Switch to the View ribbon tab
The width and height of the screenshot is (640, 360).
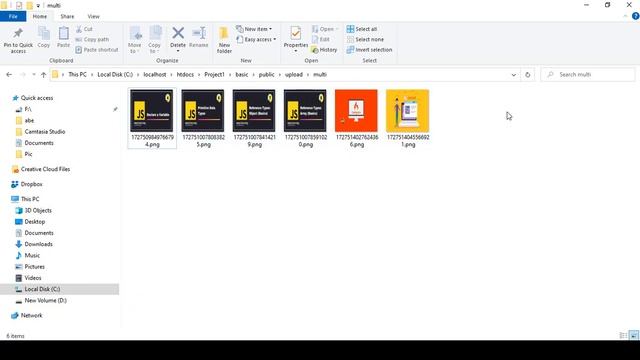click(93, 16)
